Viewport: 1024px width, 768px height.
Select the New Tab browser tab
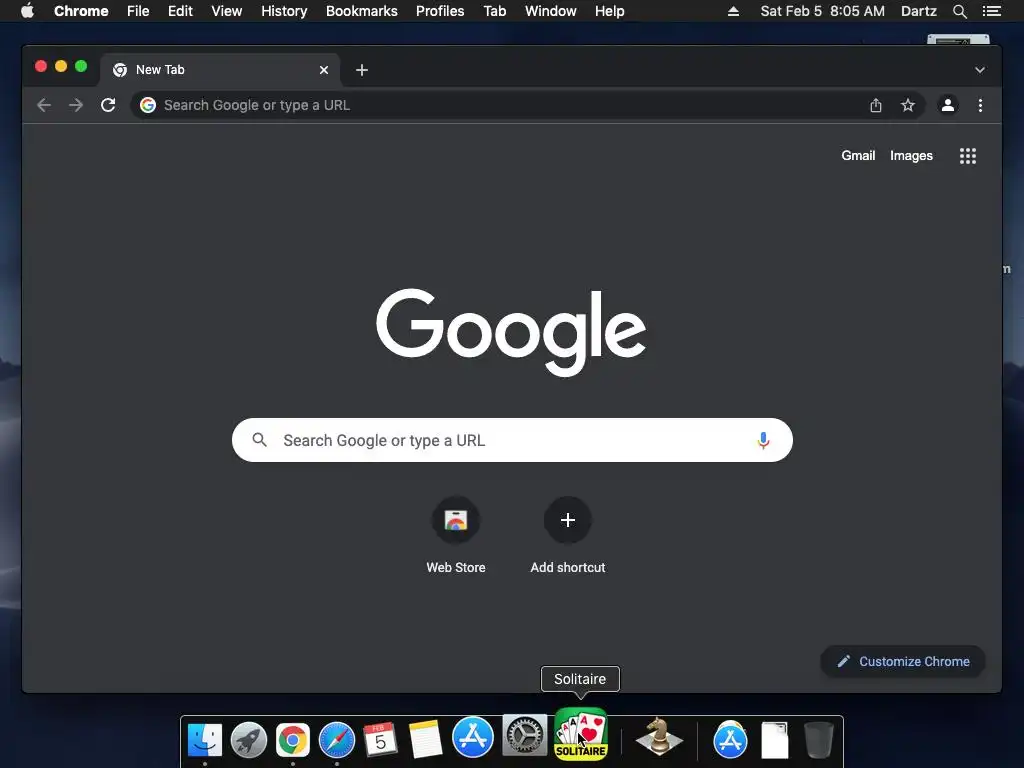[220, 70]
